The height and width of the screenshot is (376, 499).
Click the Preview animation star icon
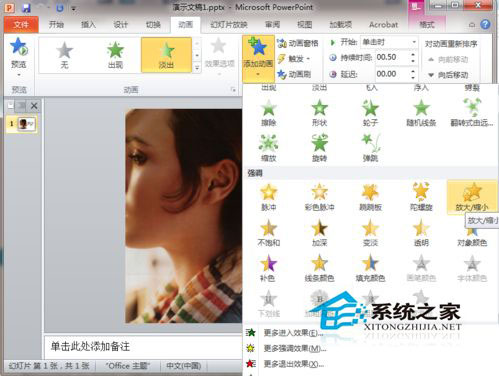click(19, 47)
